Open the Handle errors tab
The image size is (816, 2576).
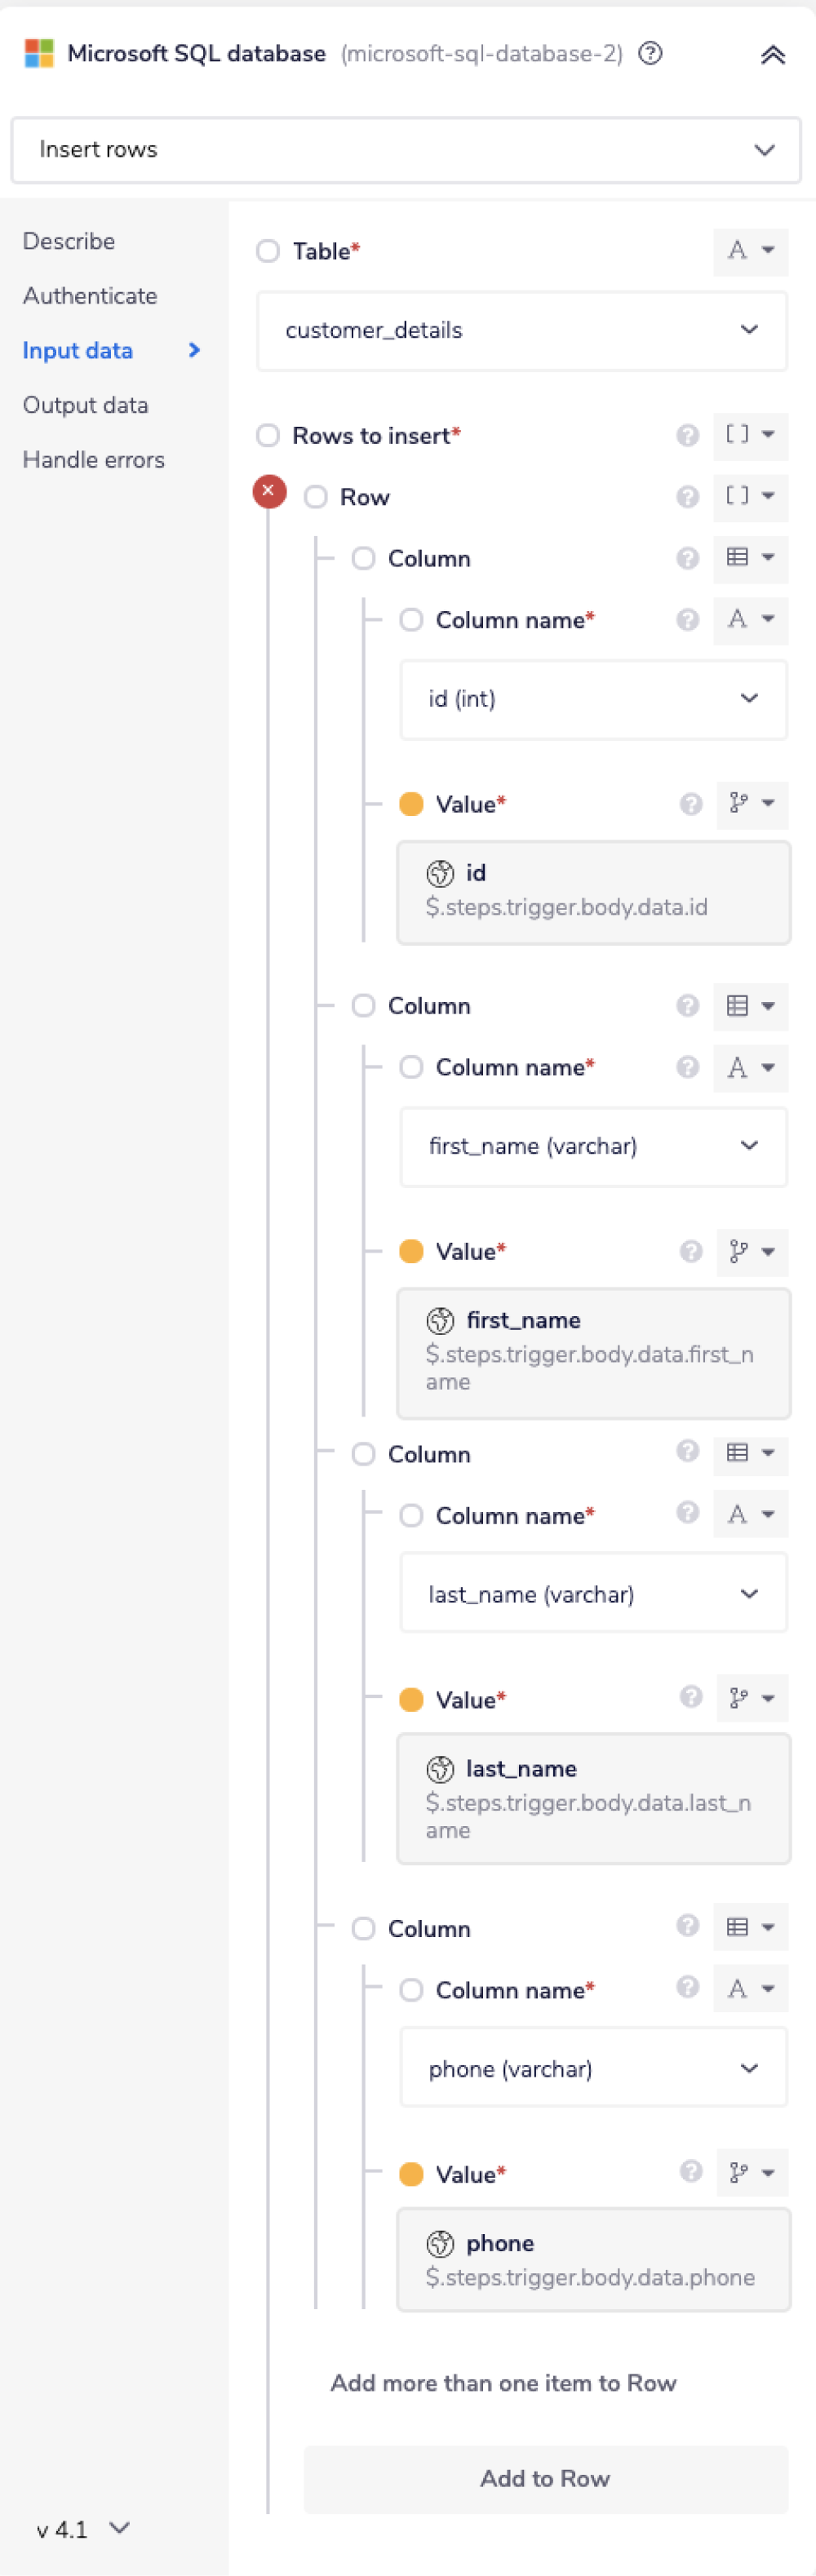(93, 460)
